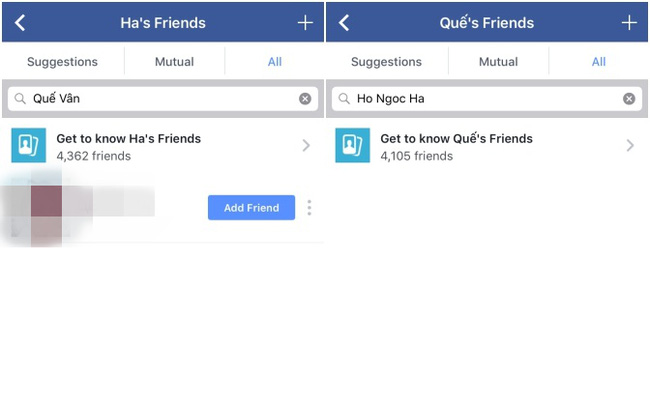
Task: Open the chevron next to Get to know Quế's Friends
Action: click(630, 145)
